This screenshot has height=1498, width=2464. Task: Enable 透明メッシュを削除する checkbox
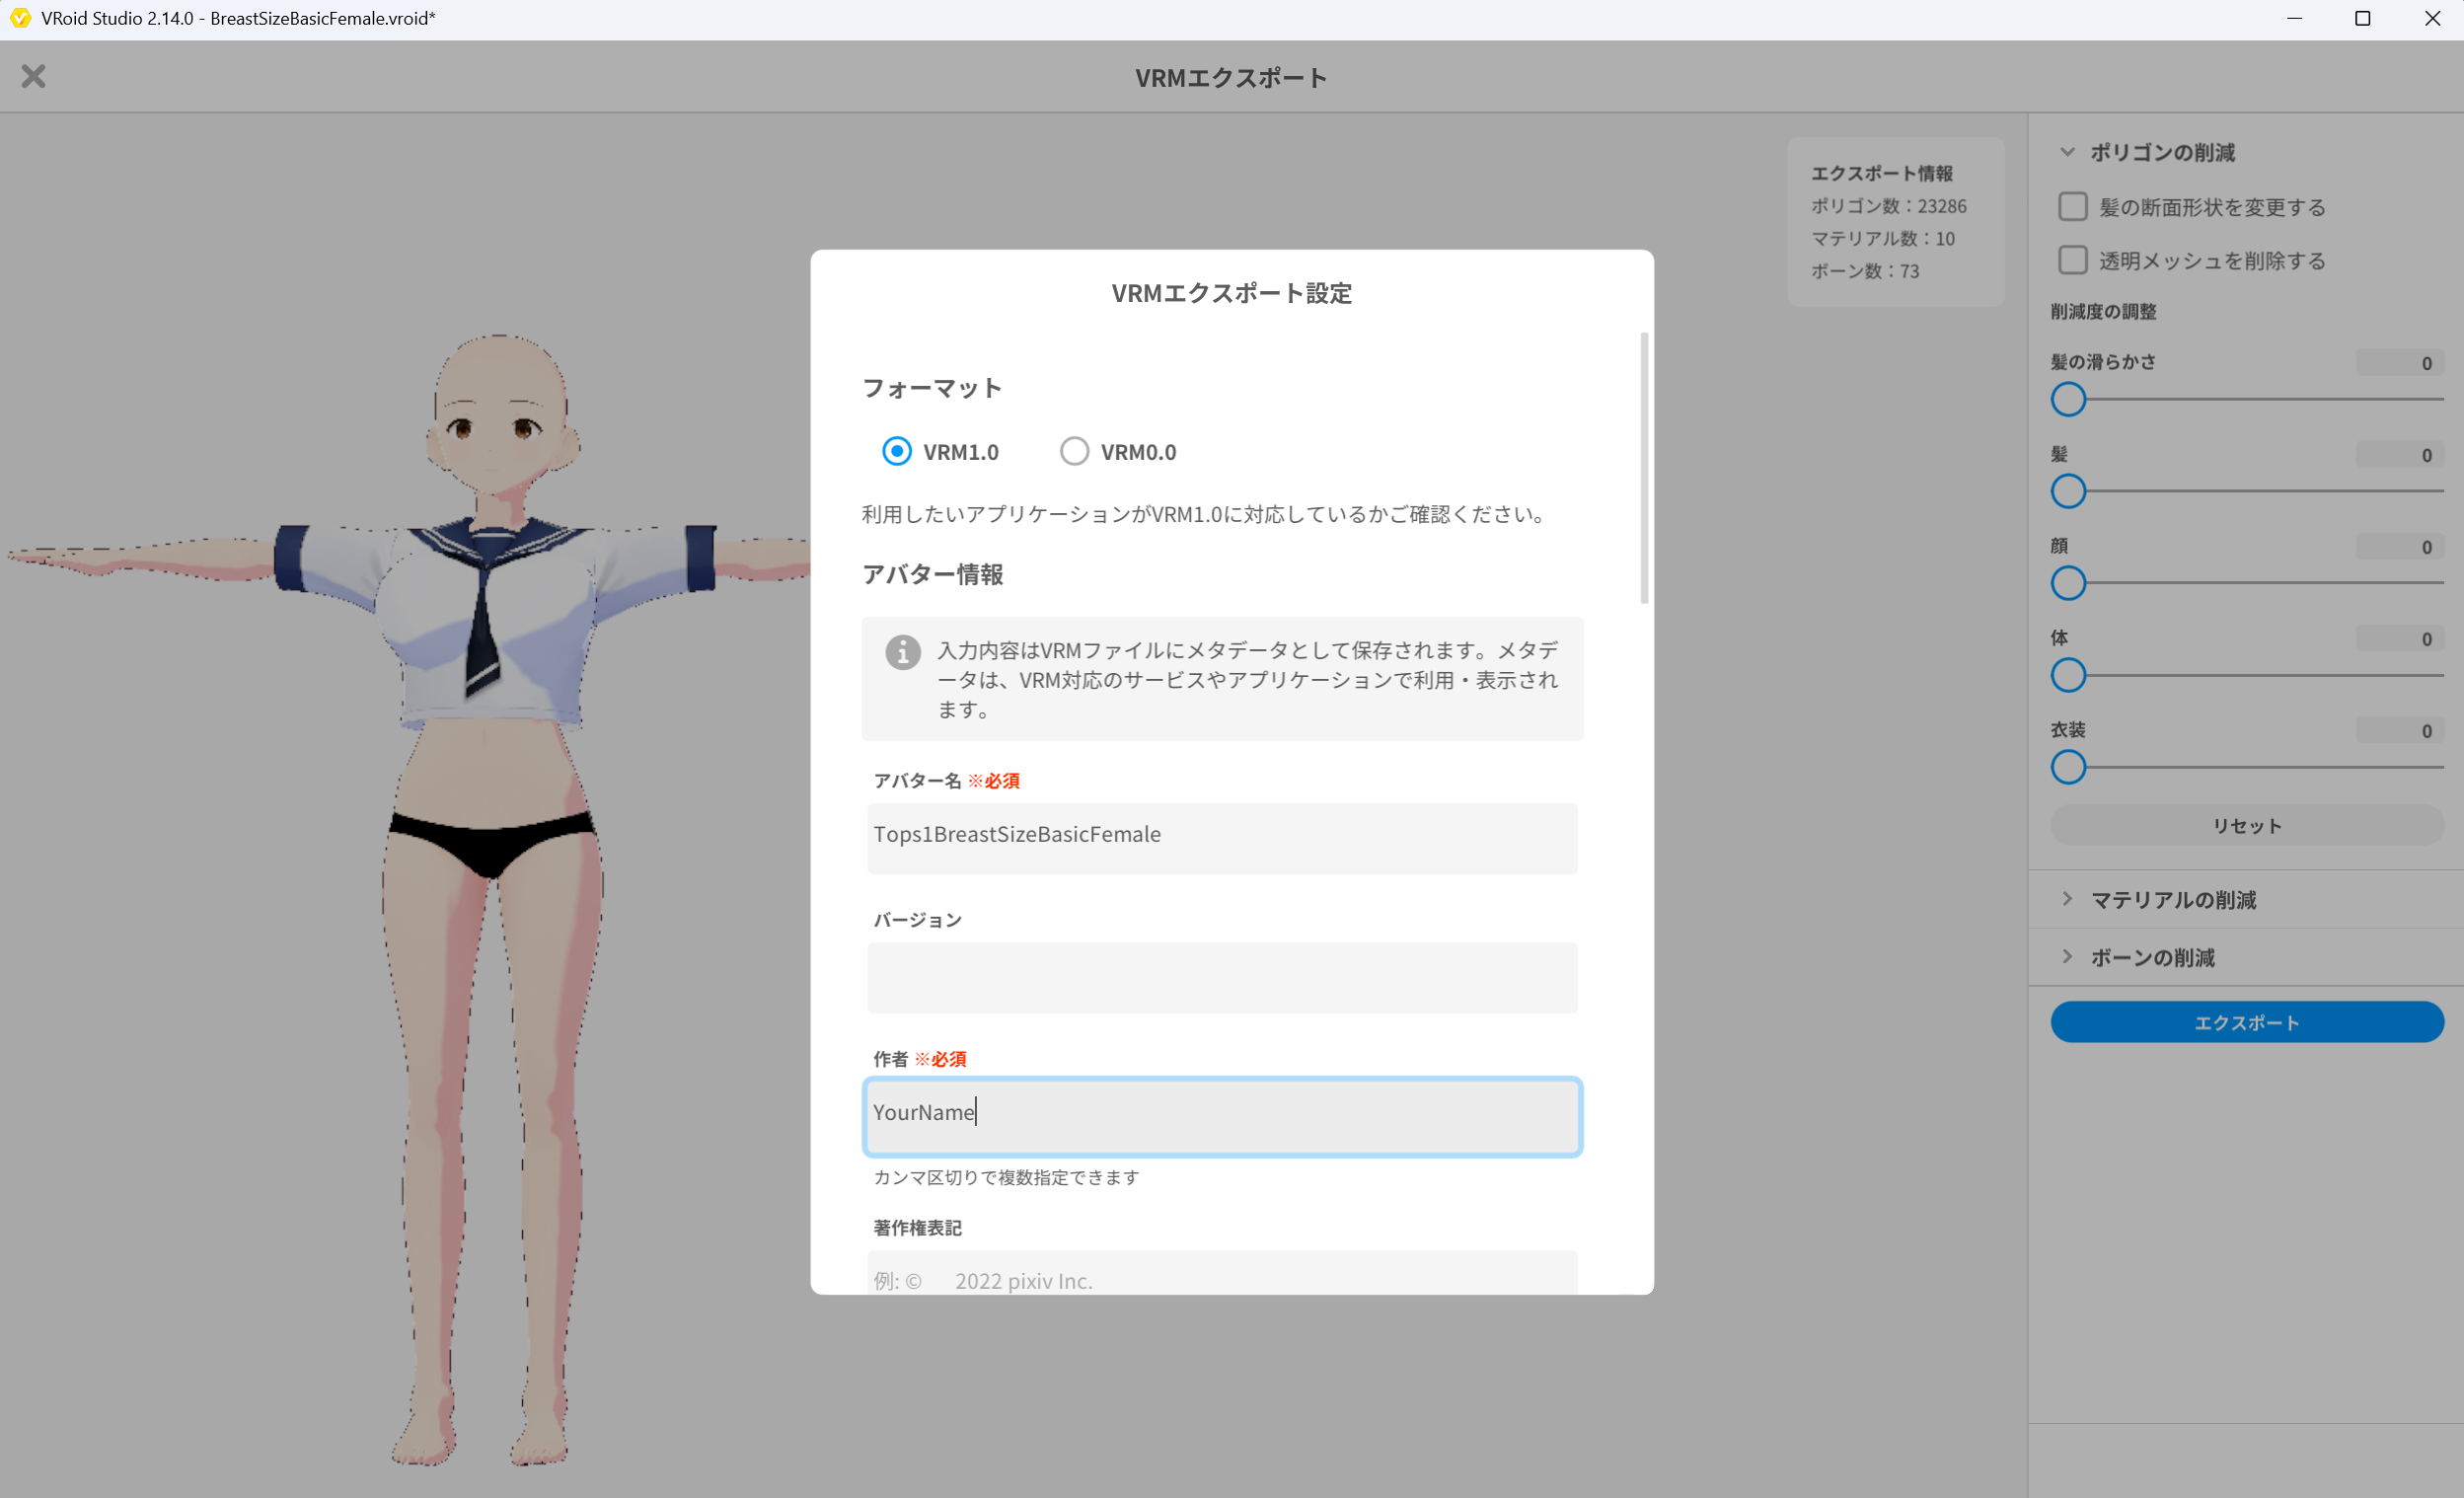tap(2073, 260)
